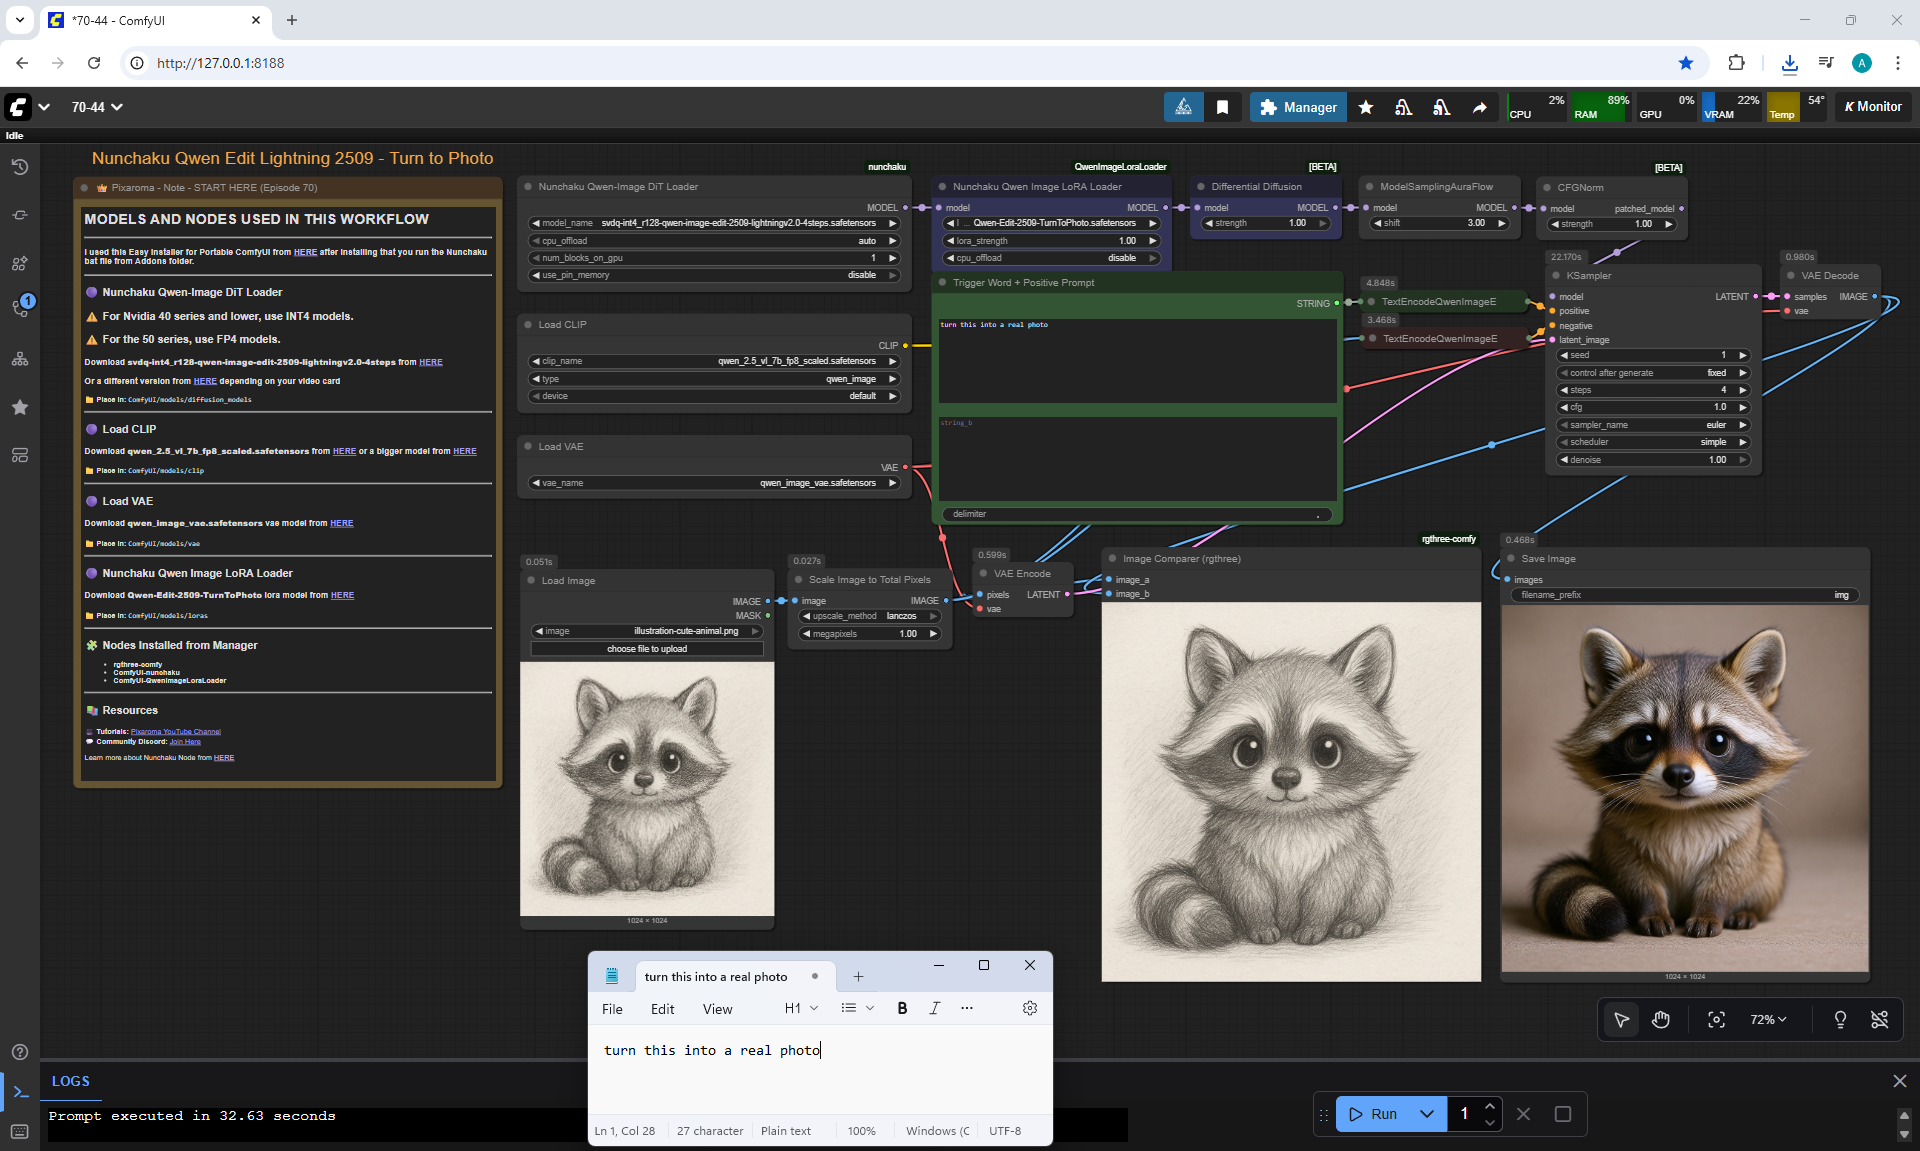Click the bookmark icon in top toolbar
1920x1151 pixels.
click(x=1222, y=107)
